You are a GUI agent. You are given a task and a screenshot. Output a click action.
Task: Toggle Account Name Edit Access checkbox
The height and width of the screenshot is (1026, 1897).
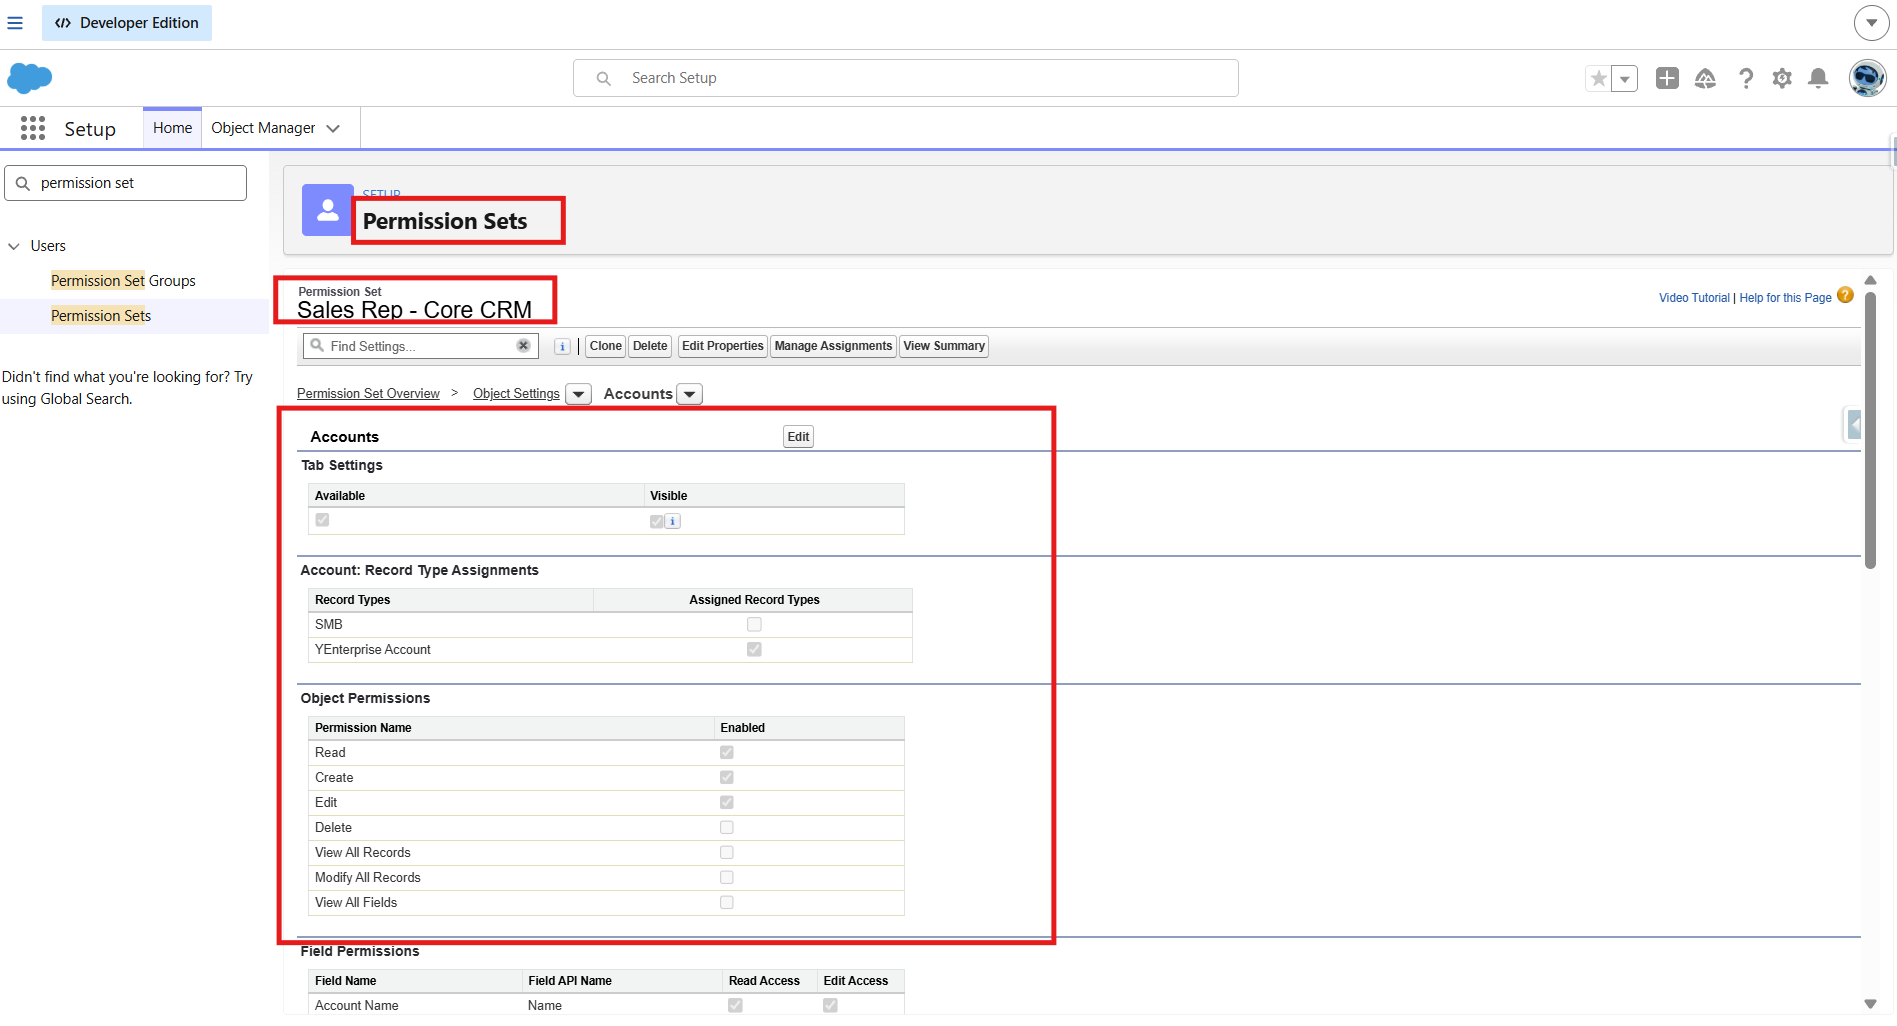(830, 1005)
